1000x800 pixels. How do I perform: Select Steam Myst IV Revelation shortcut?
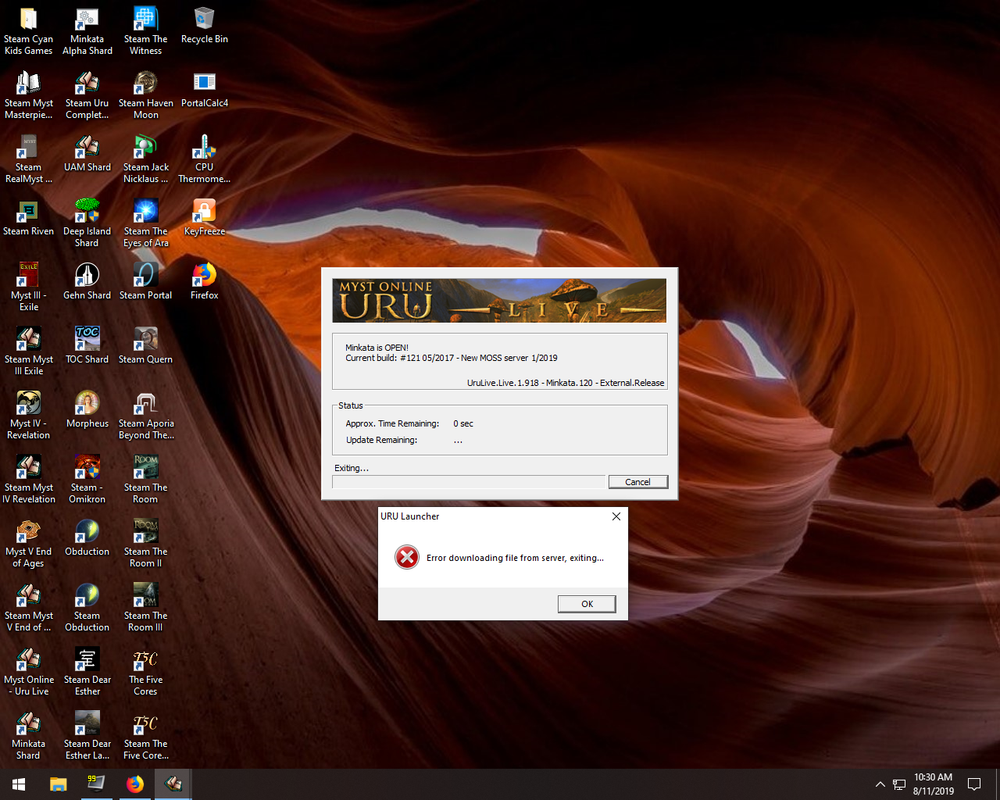tap(29, 480)
